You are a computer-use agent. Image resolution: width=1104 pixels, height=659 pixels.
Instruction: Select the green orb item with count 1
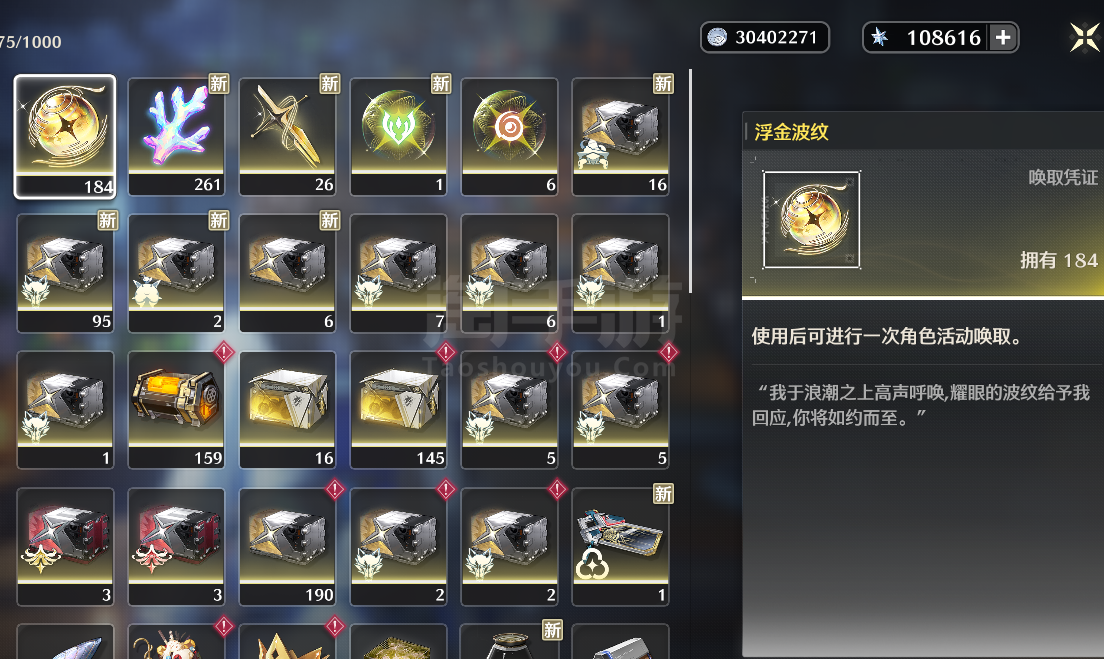coord(399,137)
